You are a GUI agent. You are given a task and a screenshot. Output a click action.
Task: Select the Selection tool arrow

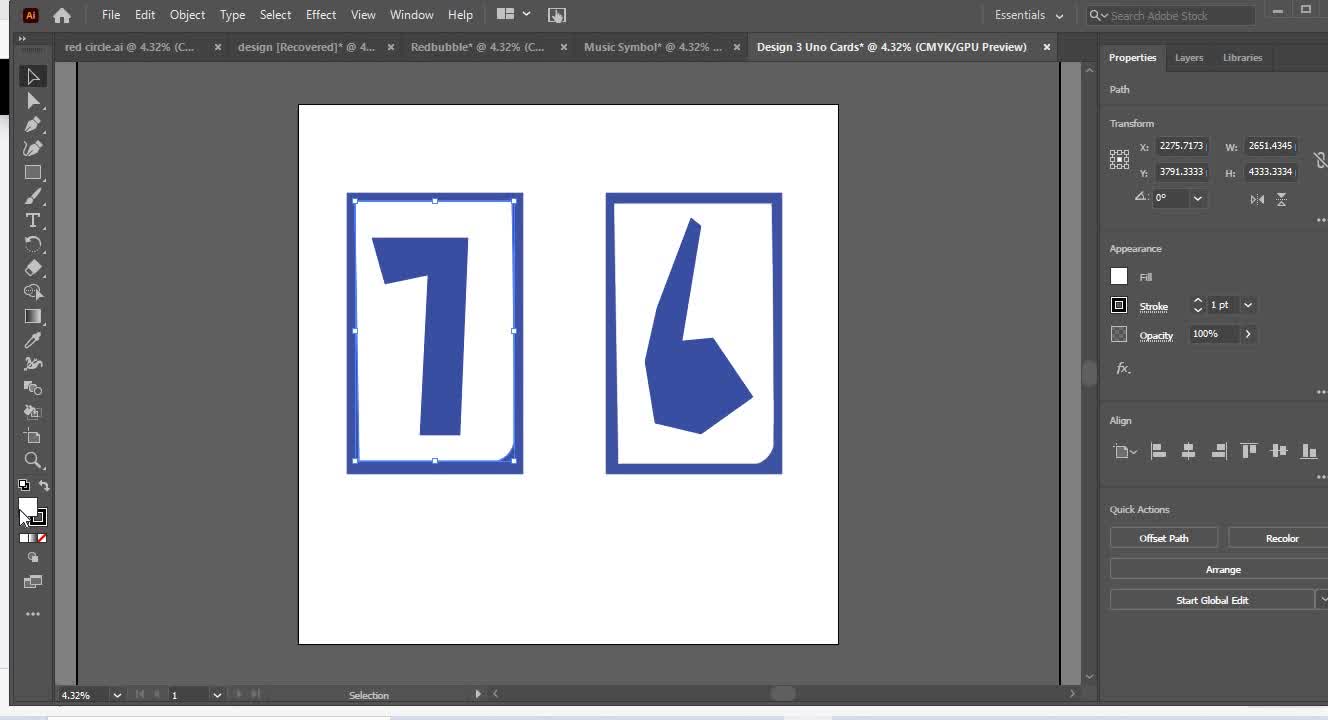(x=33, y=77)
